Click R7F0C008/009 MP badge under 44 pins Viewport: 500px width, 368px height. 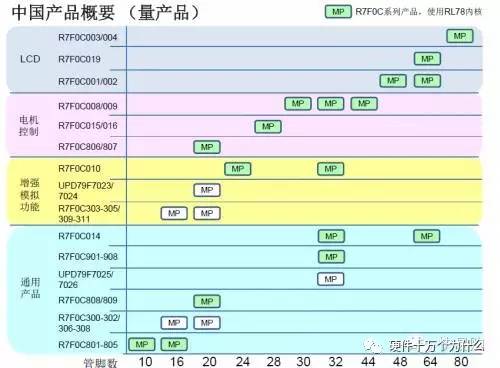(x=364, y=104)
